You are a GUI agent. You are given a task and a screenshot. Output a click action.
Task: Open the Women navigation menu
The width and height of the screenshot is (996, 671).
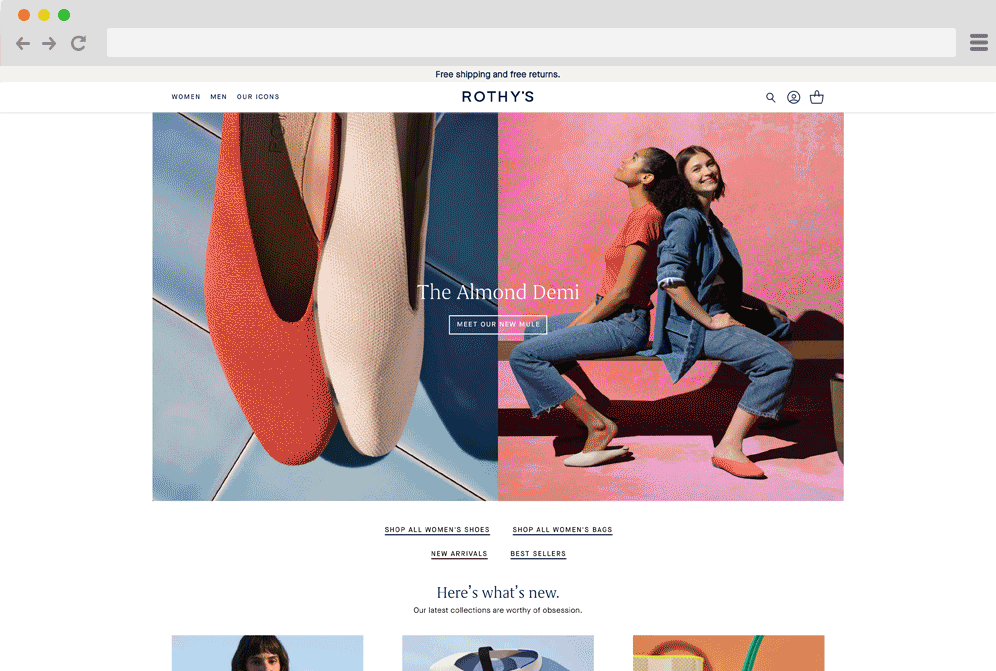186,97
